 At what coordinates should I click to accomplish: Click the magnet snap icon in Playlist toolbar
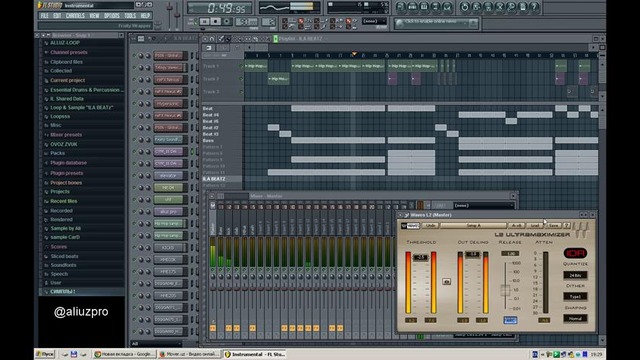coord(212,39)
